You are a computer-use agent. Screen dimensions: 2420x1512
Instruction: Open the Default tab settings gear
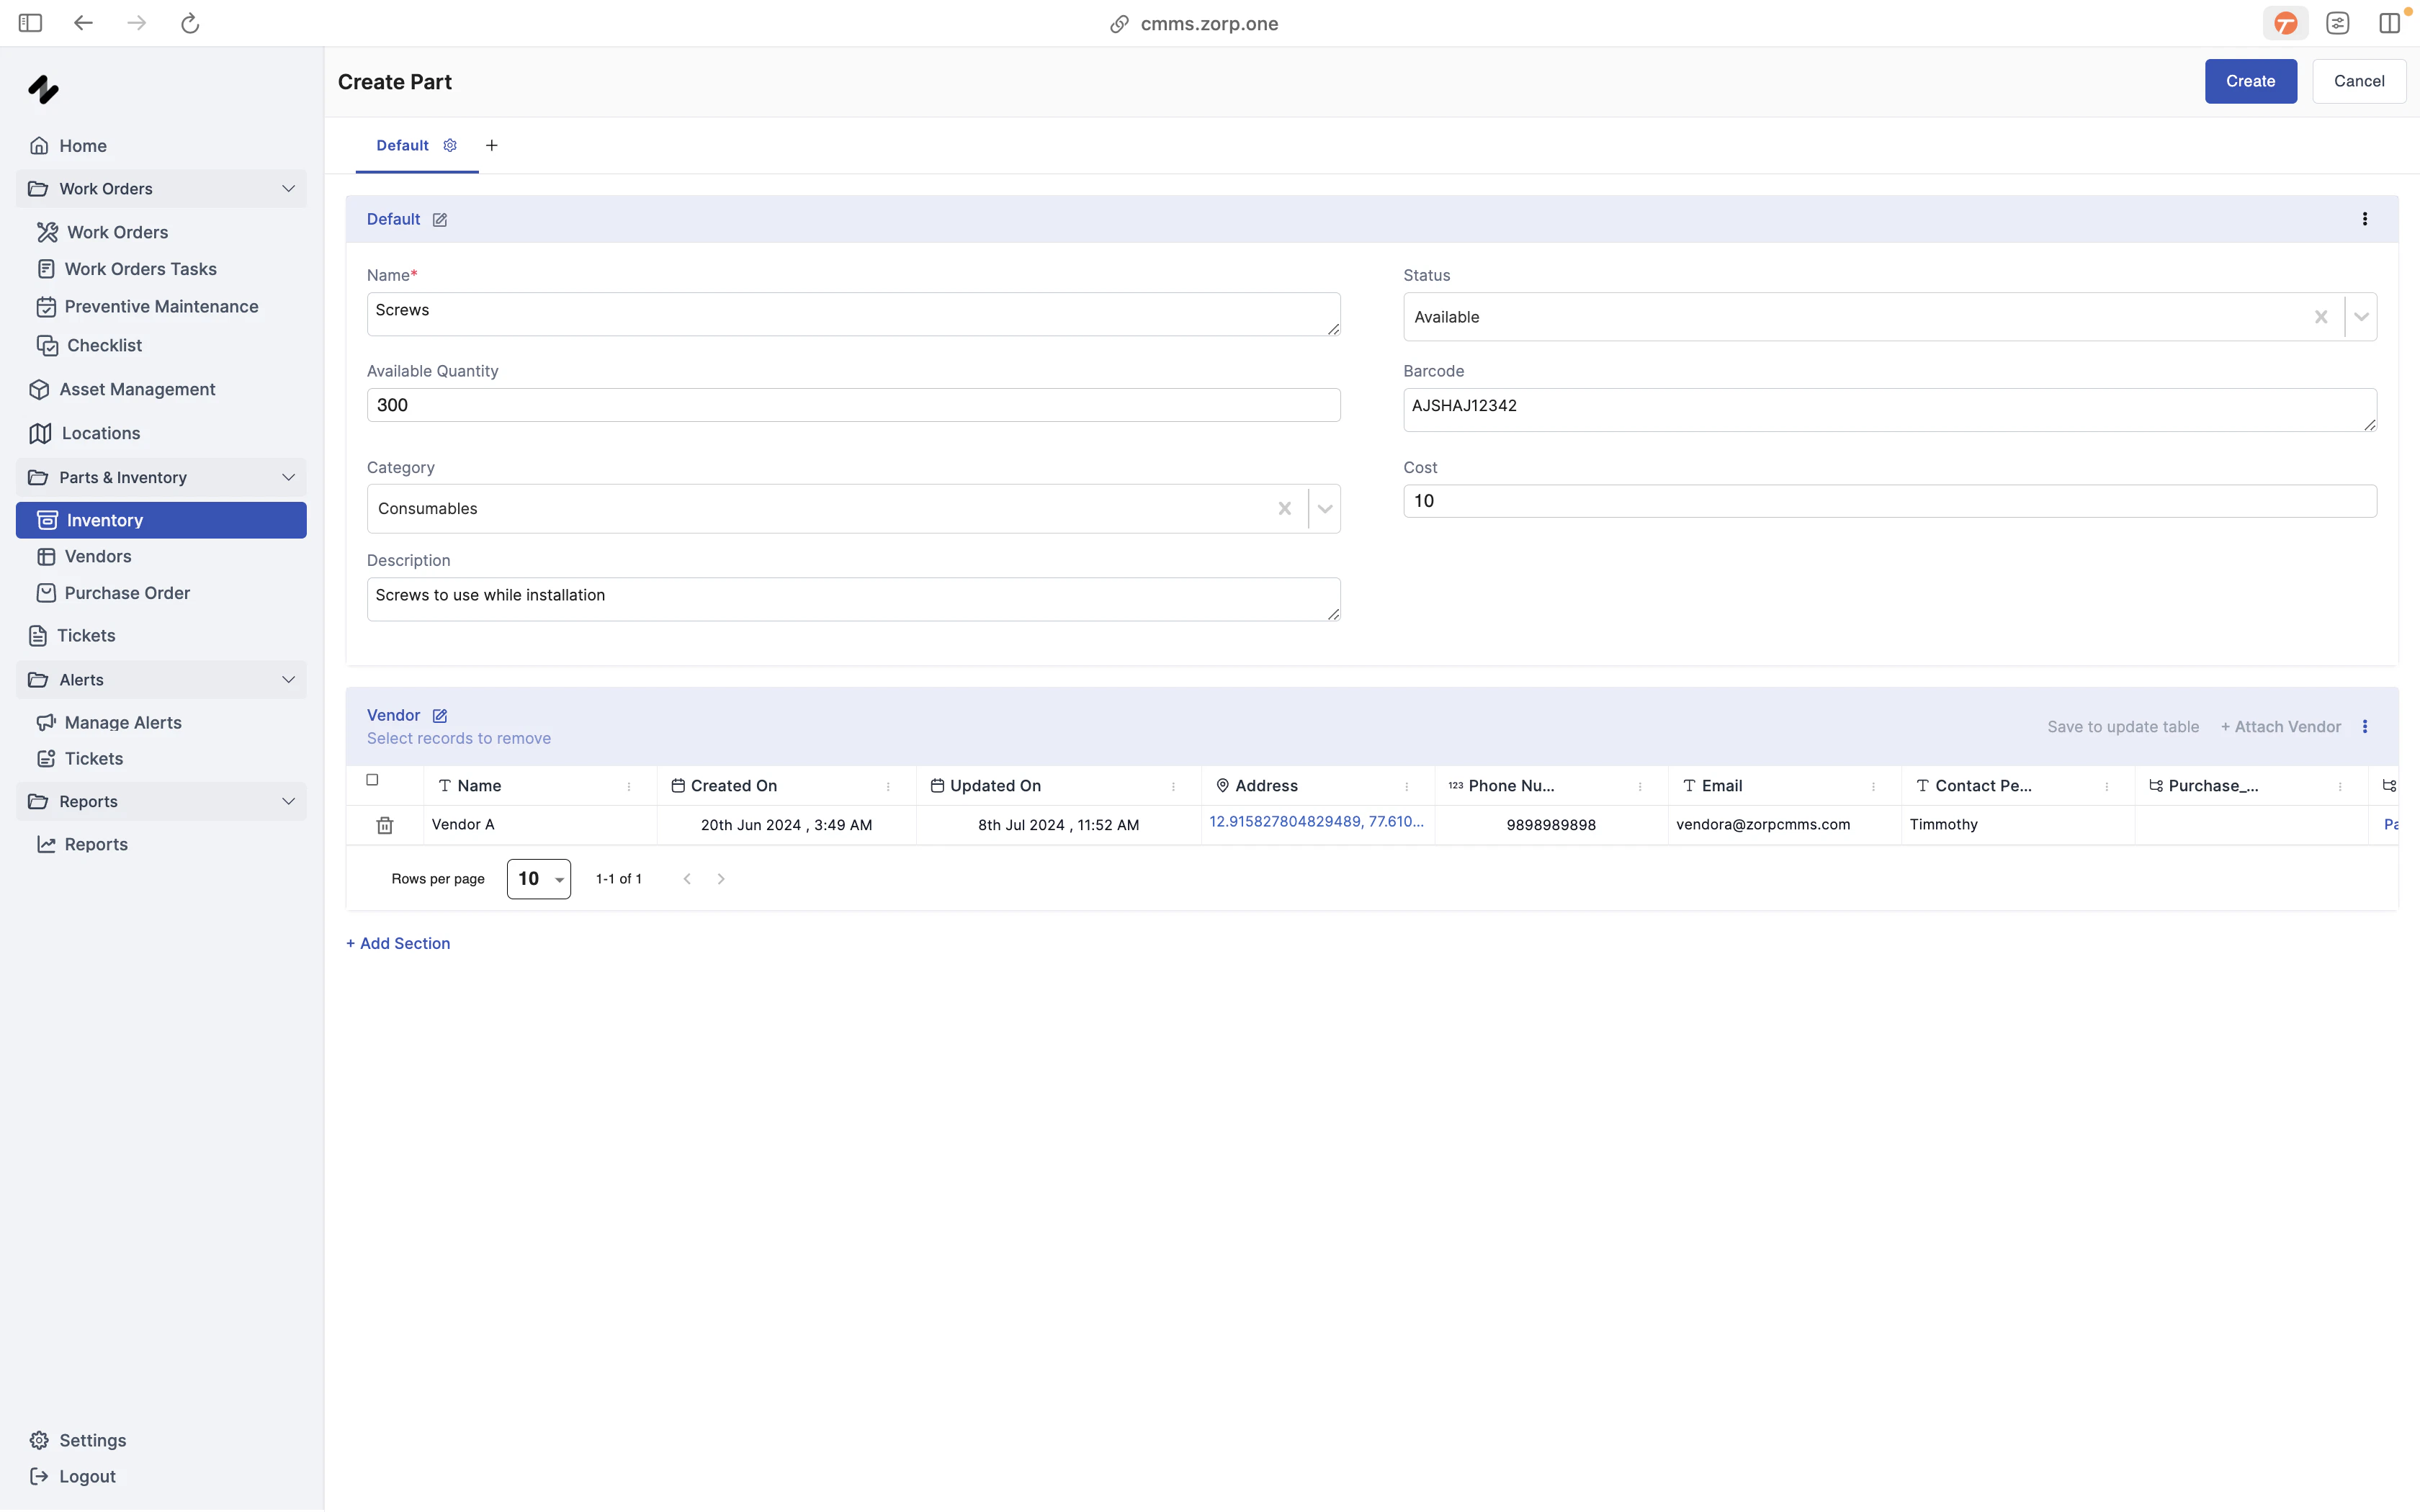point(450,146)
